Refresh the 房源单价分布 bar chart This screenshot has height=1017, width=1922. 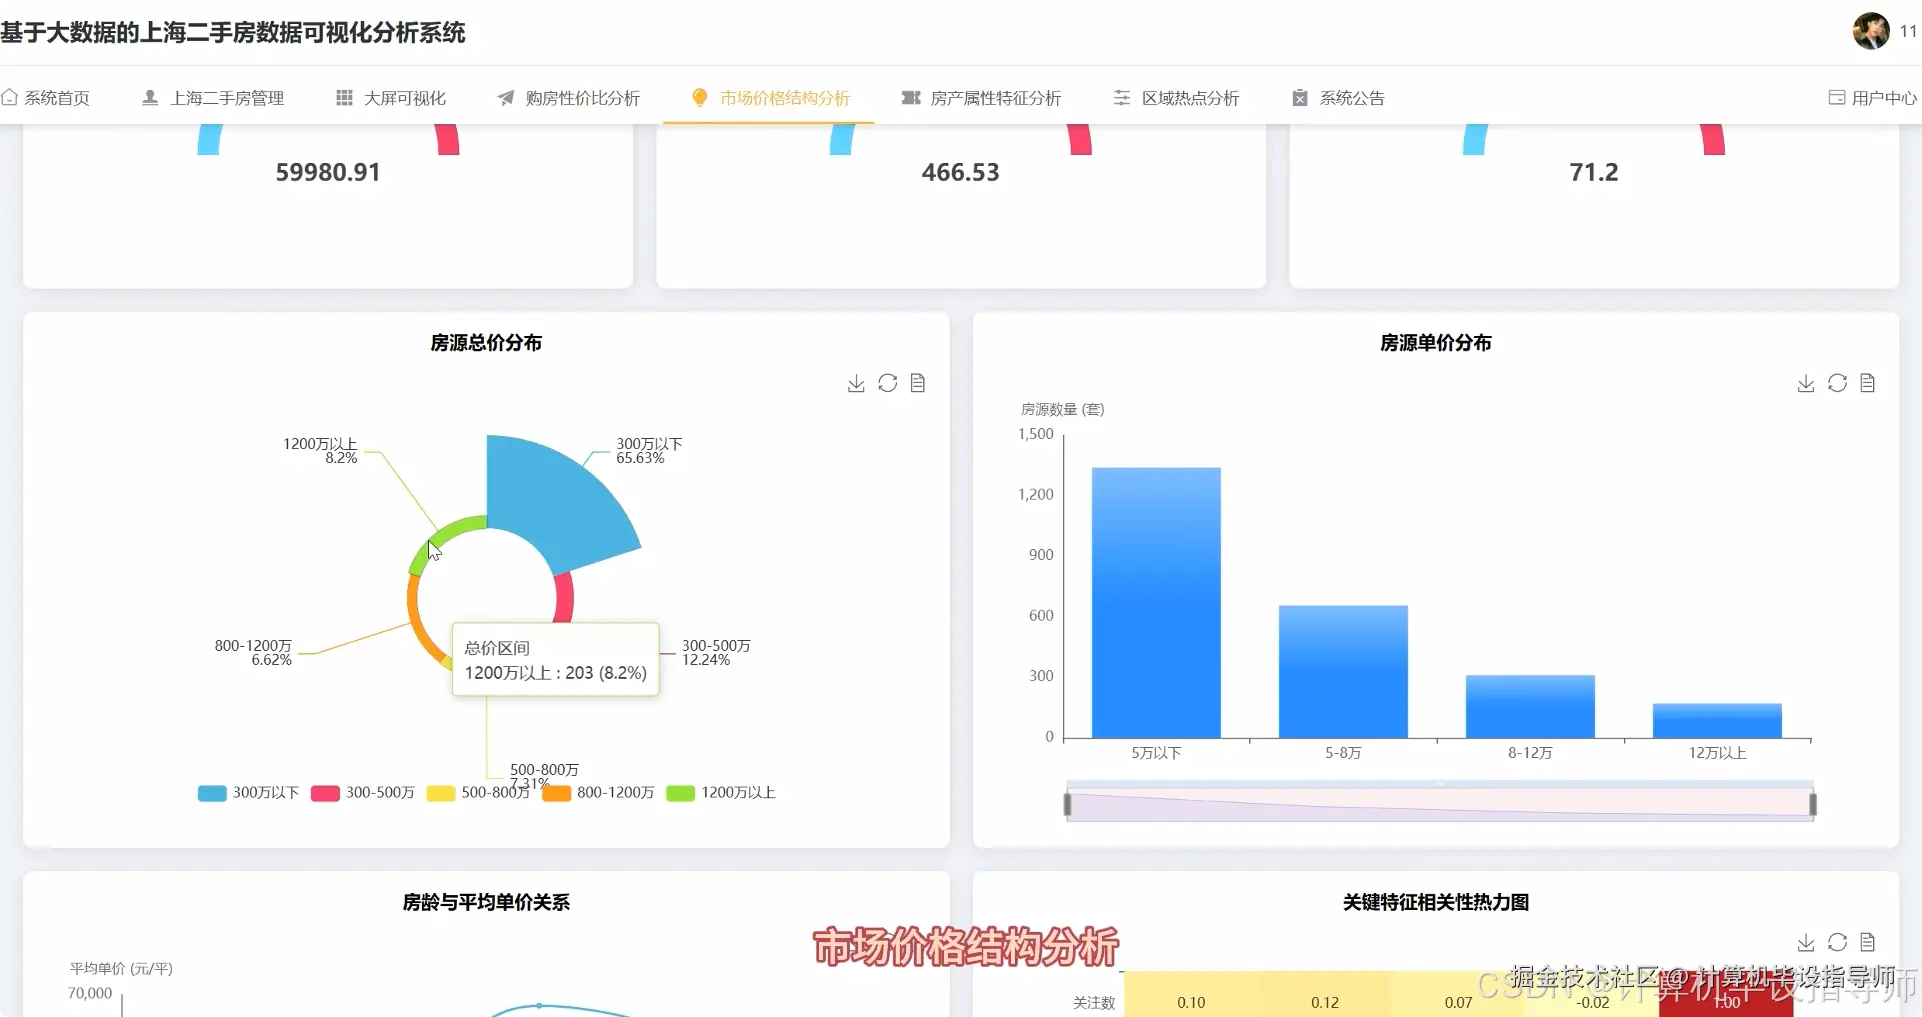pos(1837,382)
